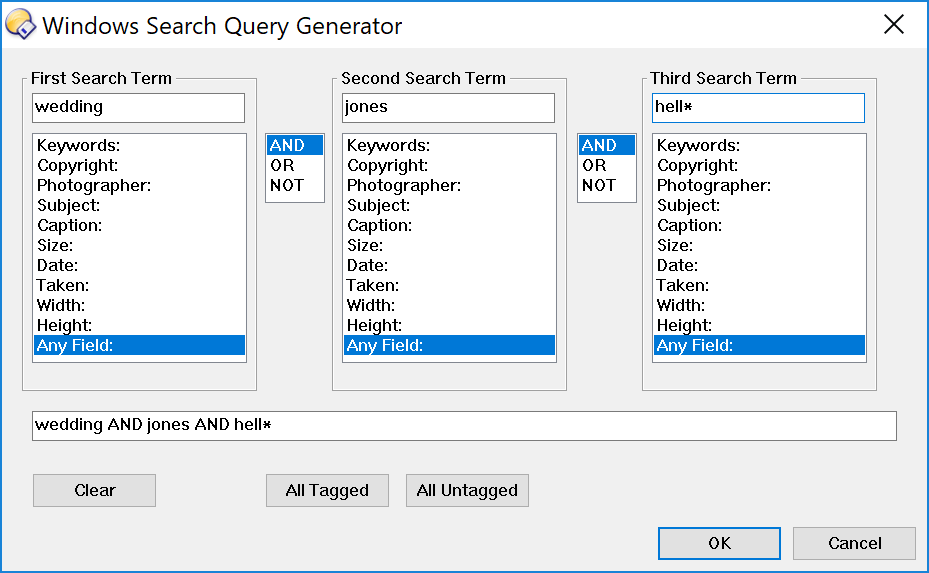Close the Query Generator window

tap(893, 24)
